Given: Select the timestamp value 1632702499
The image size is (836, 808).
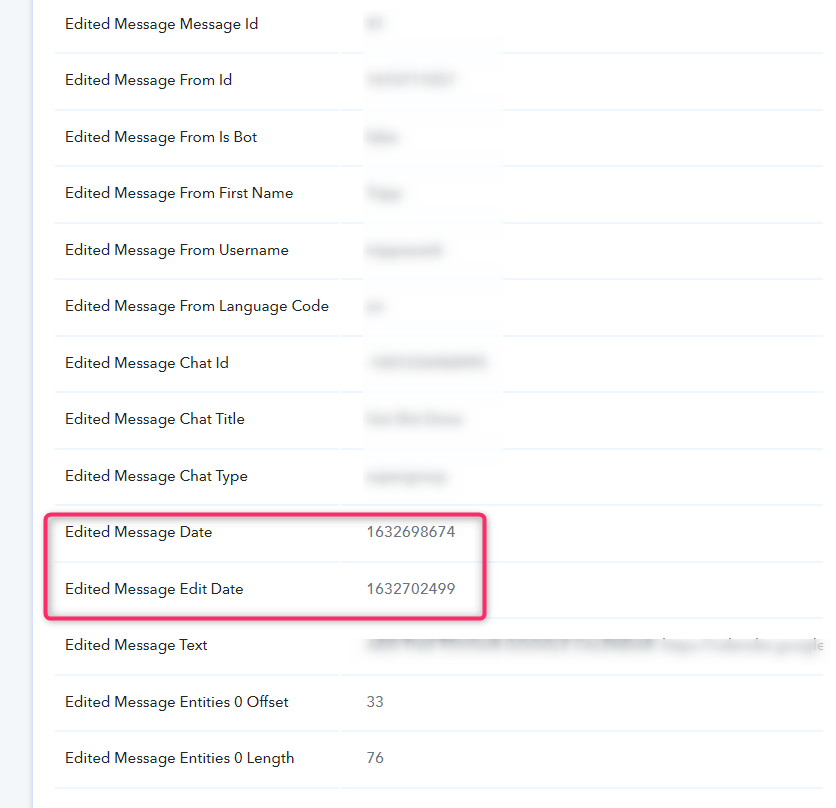Looking at the screenshot, I should click(411, 589).
